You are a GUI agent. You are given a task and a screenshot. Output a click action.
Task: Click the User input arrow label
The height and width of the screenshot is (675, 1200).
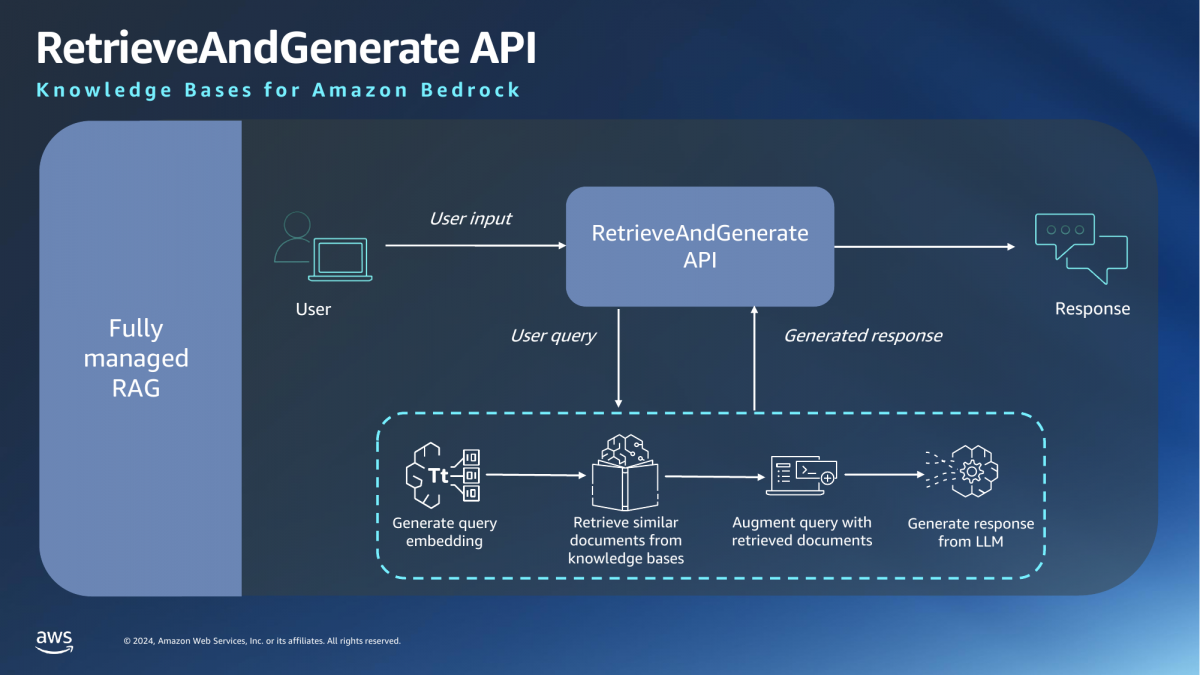(470, 218)
